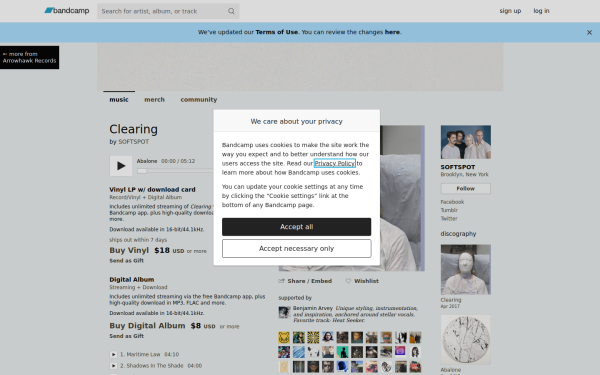Switch to the merch tab

154,99
